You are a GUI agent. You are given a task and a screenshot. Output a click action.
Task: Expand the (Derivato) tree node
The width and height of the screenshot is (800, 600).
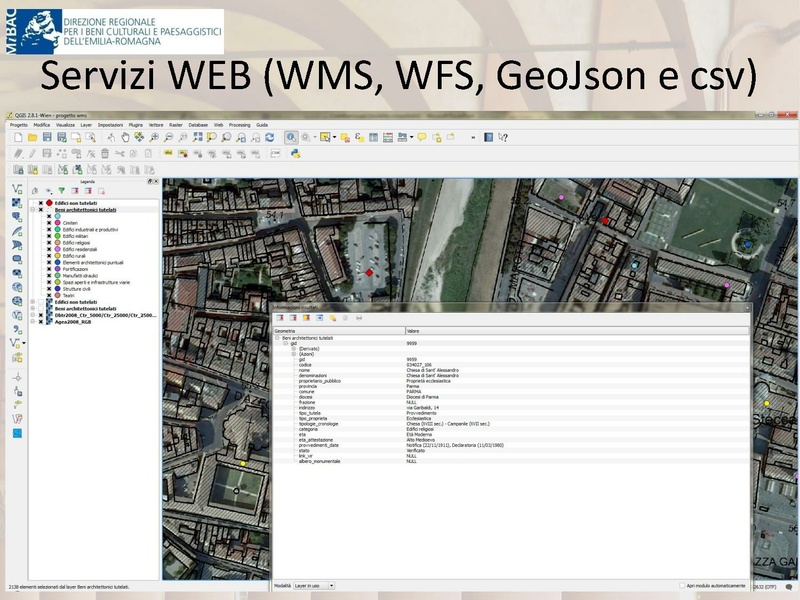click(x=294, y=348)
